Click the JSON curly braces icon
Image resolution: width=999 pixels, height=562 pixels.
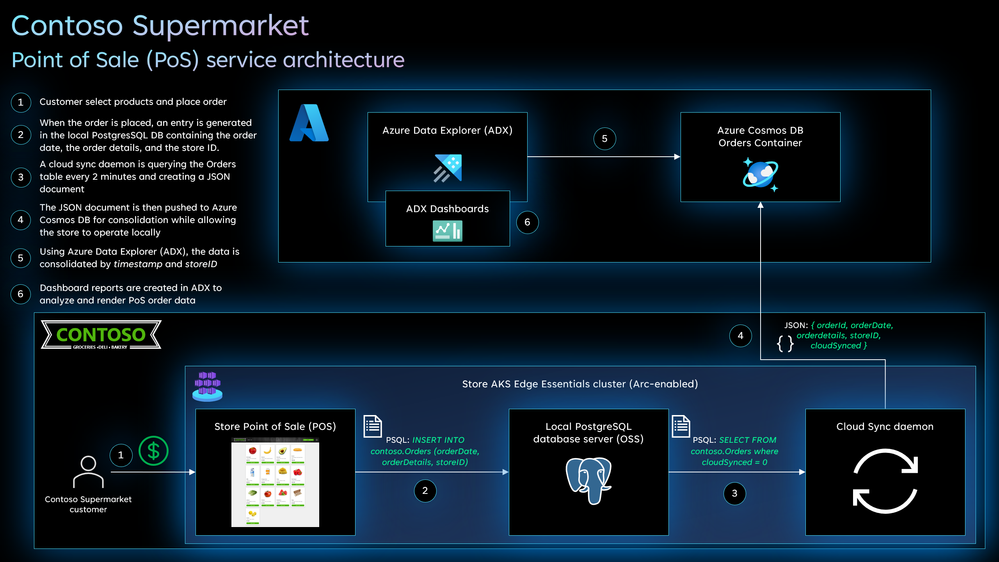(x=786, y=343)
